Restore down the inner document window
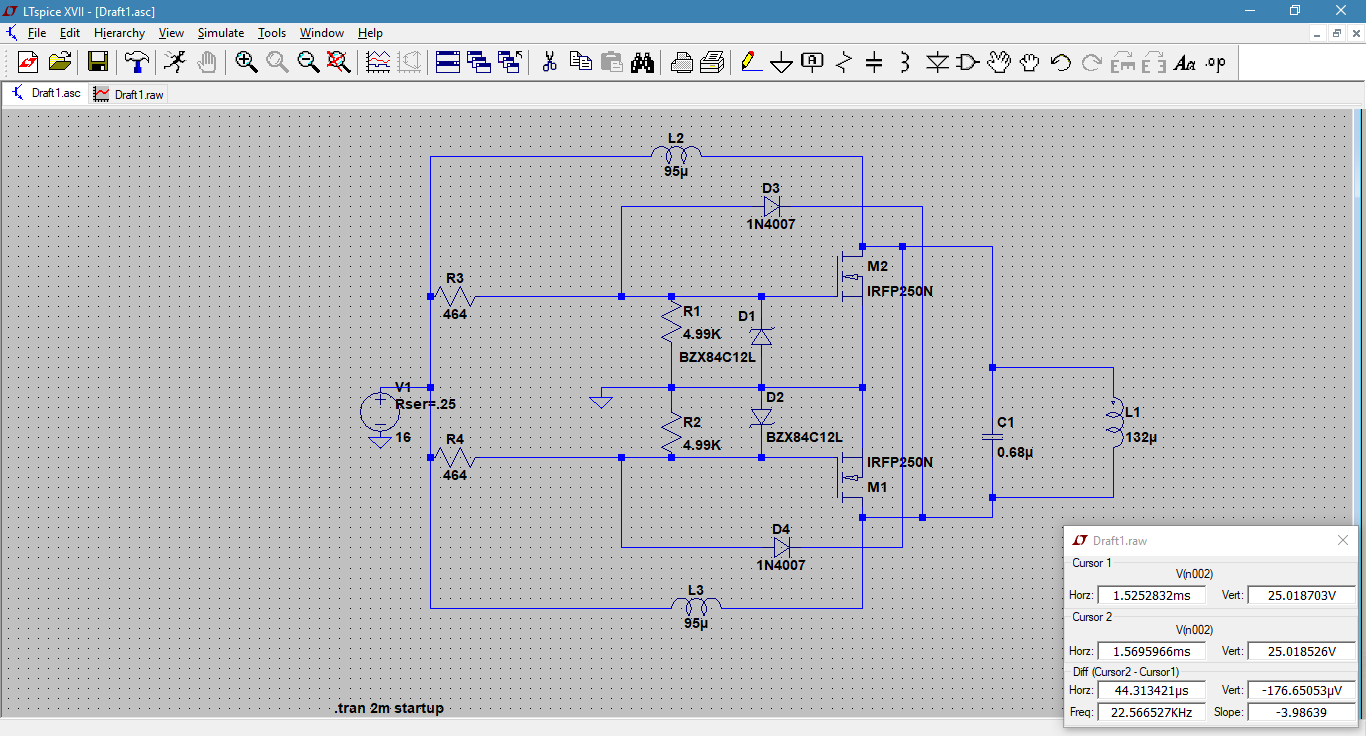The image size is (1366, 736). coord(1337,33)
